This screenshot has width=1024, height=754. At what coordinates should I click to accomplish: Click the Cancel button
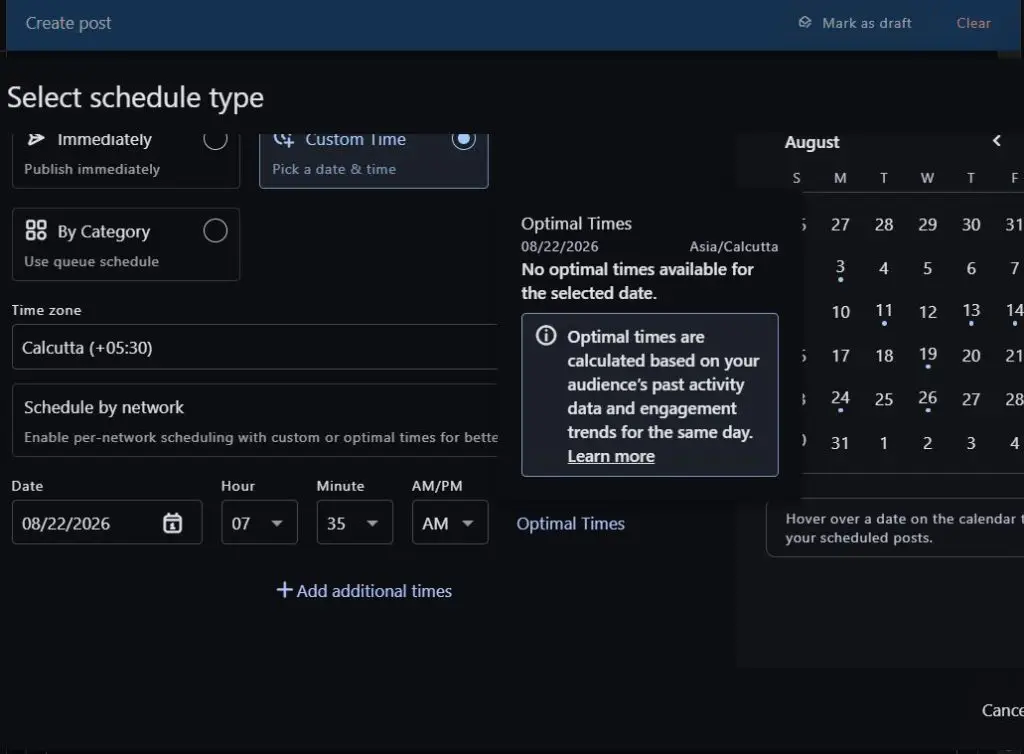(x=1002, y=710)
